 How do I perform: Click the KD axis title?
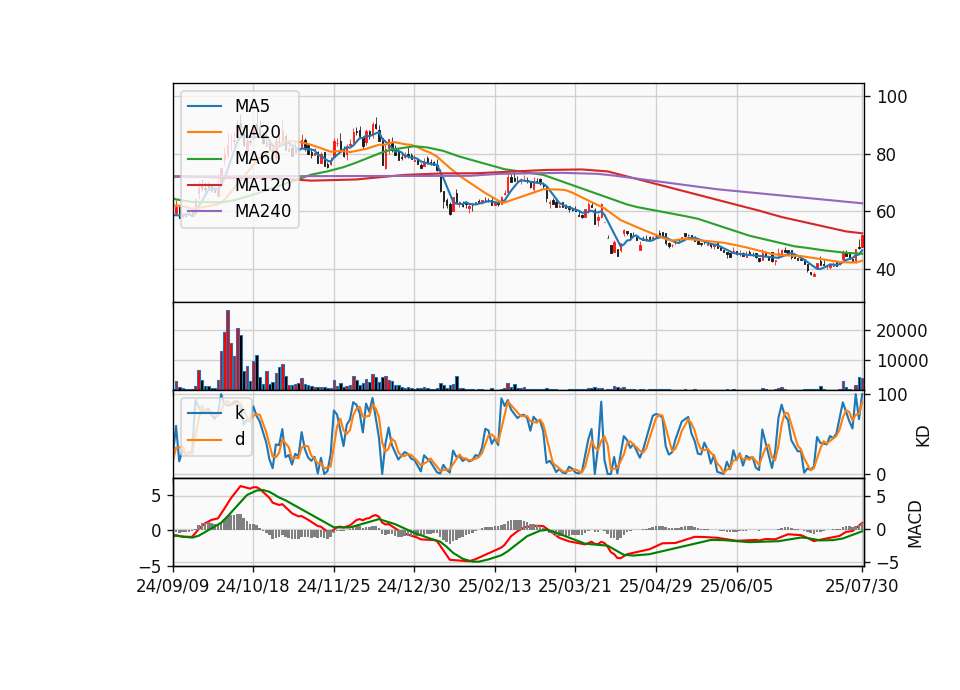(x=923, y=437)
